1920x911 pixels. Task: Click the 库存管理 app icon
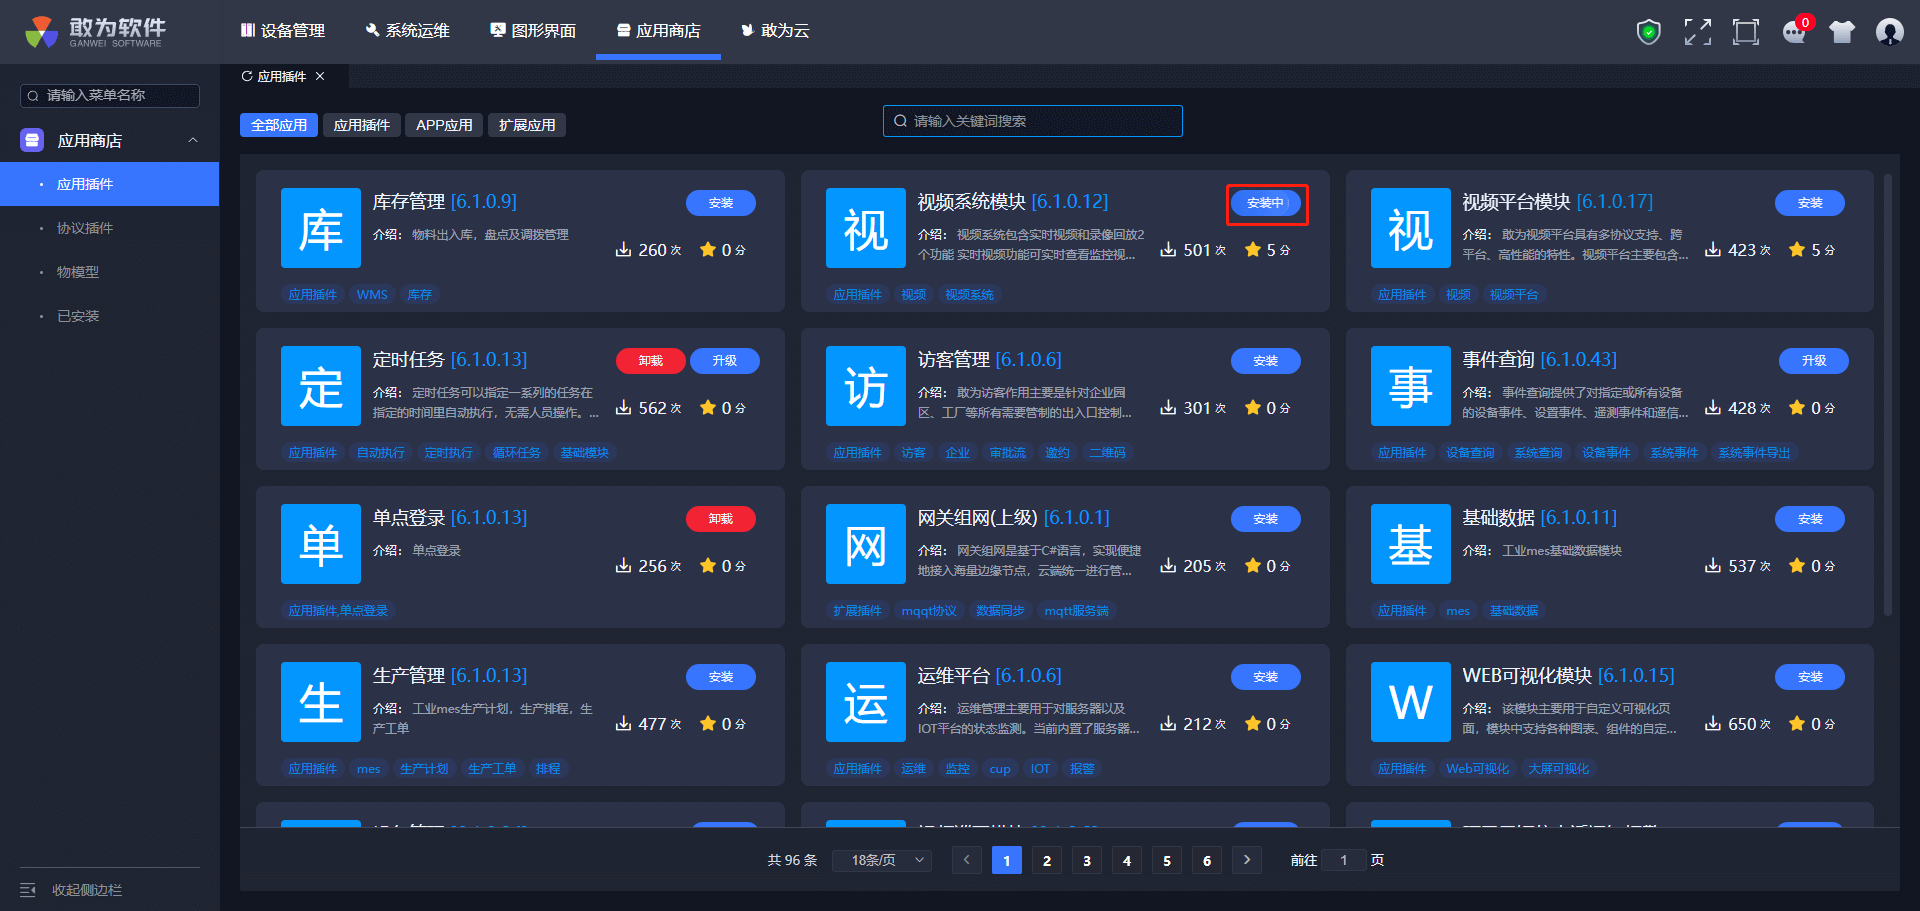point(321,228)
